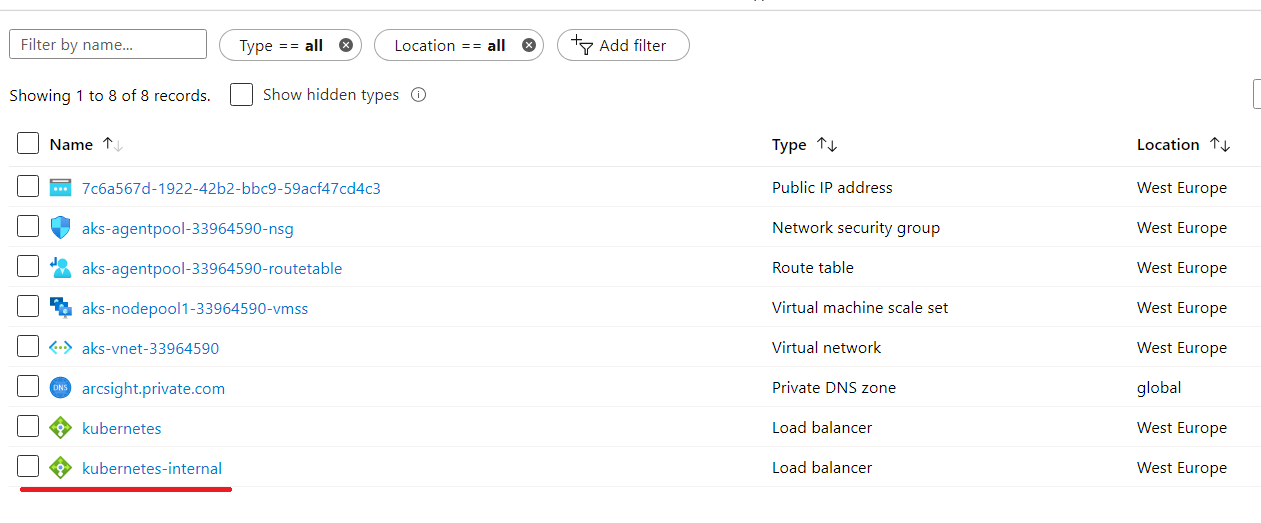Click the route table icon
The image size is (1261, 523).
point(61,268)
